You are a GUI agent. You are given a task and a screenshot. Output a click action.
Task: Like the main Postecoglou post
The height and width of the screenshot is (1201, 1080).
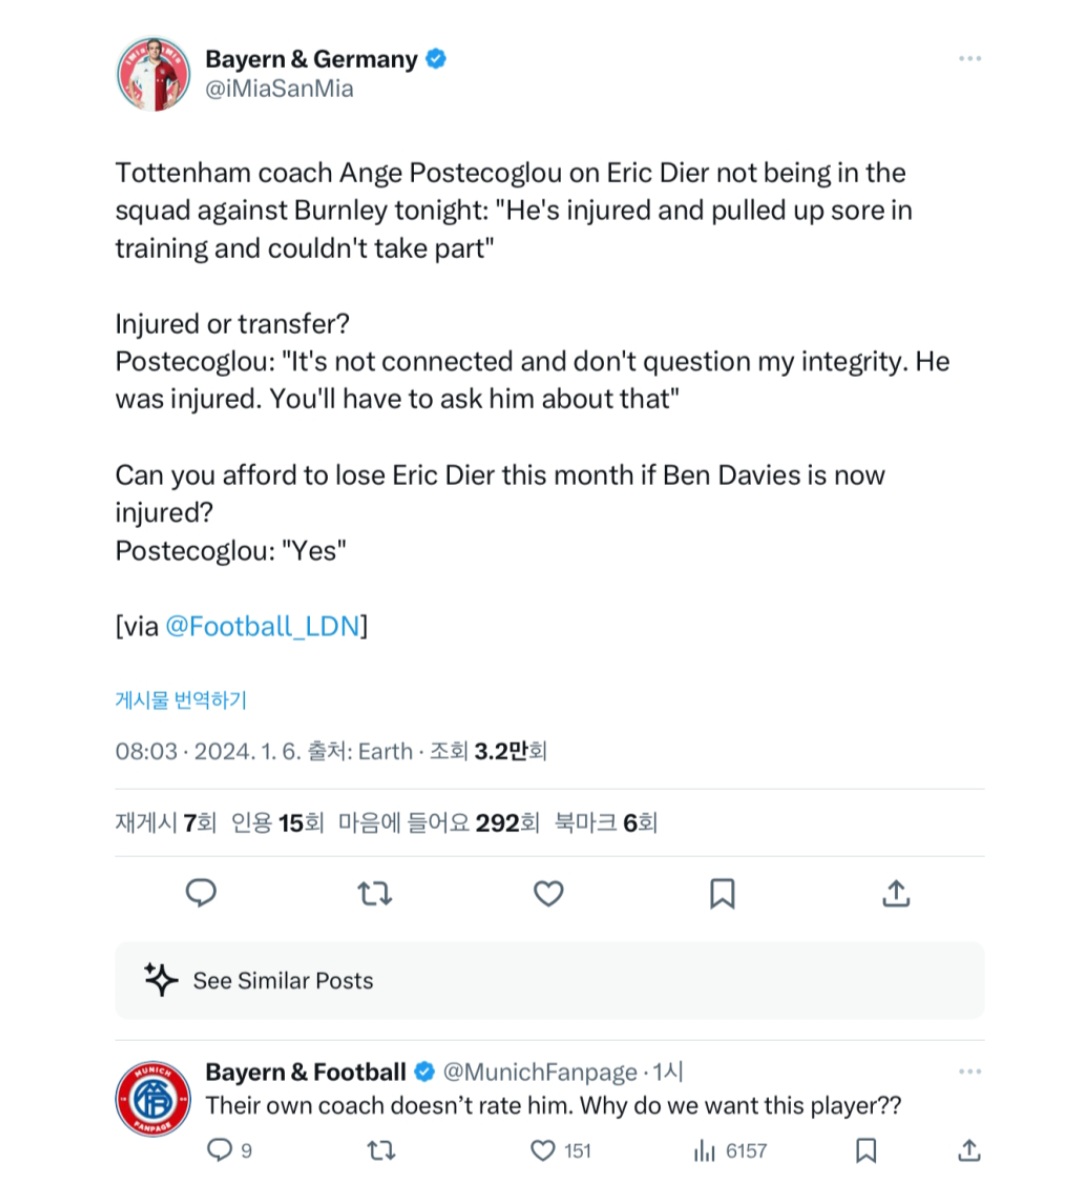pyautogui.click(x=548, y=893)
